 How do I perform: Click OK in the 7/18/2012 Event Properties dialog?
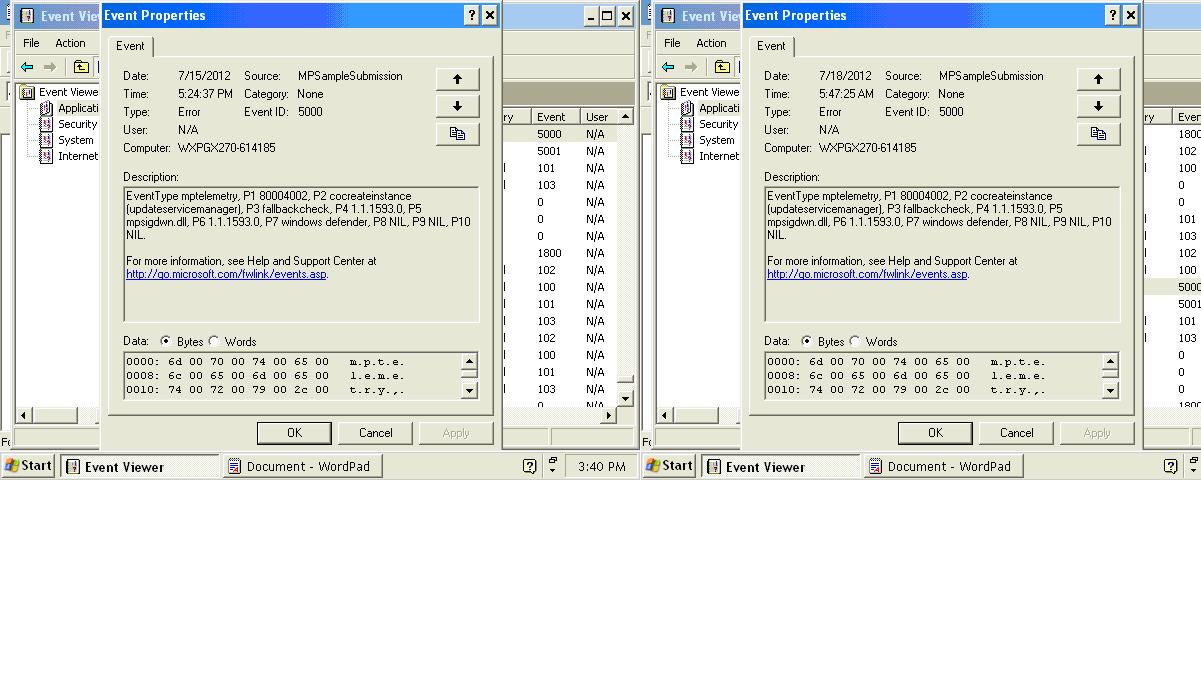tap(935, 433)
